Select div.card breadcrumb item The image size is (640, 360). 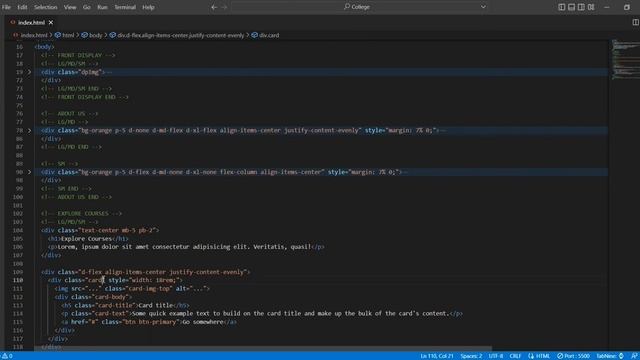pyautogui.click(x=269, y=35)
